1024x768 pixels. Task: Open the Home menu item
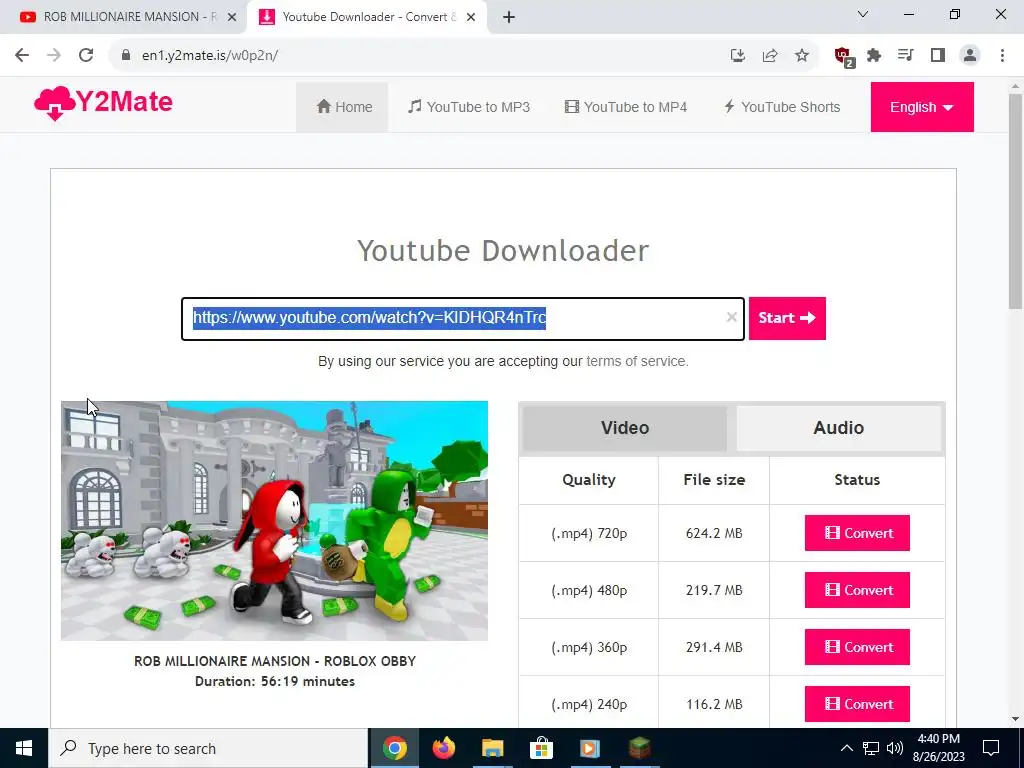pyautogui.click(x=344, y=107)
